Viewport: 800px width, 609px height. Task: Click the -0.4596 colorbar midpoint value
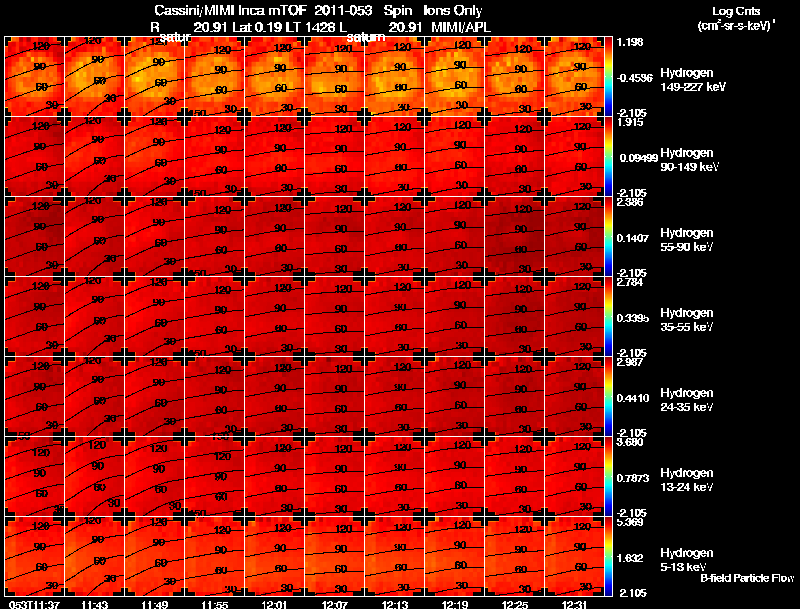click(634, 78)
